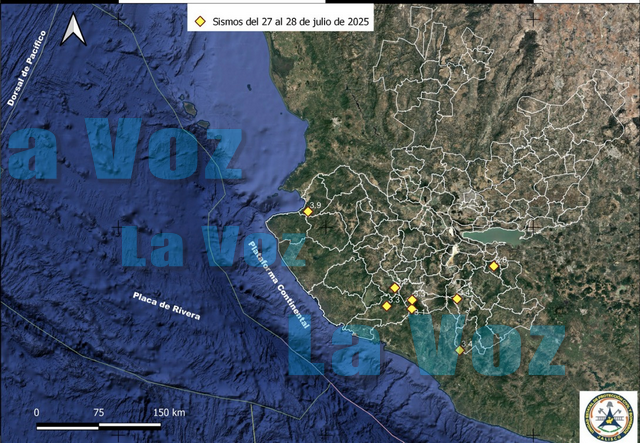Click the earthquake marker southeast of the lake
The height and width of the screenshot is (443, 640).
494,266
